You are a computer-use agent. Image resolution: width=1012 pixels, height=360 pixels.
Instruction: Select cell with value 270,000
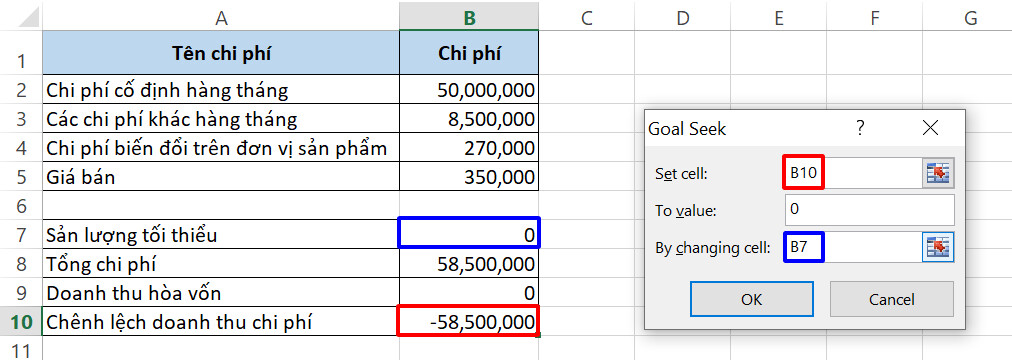click(x=469, y=148)
